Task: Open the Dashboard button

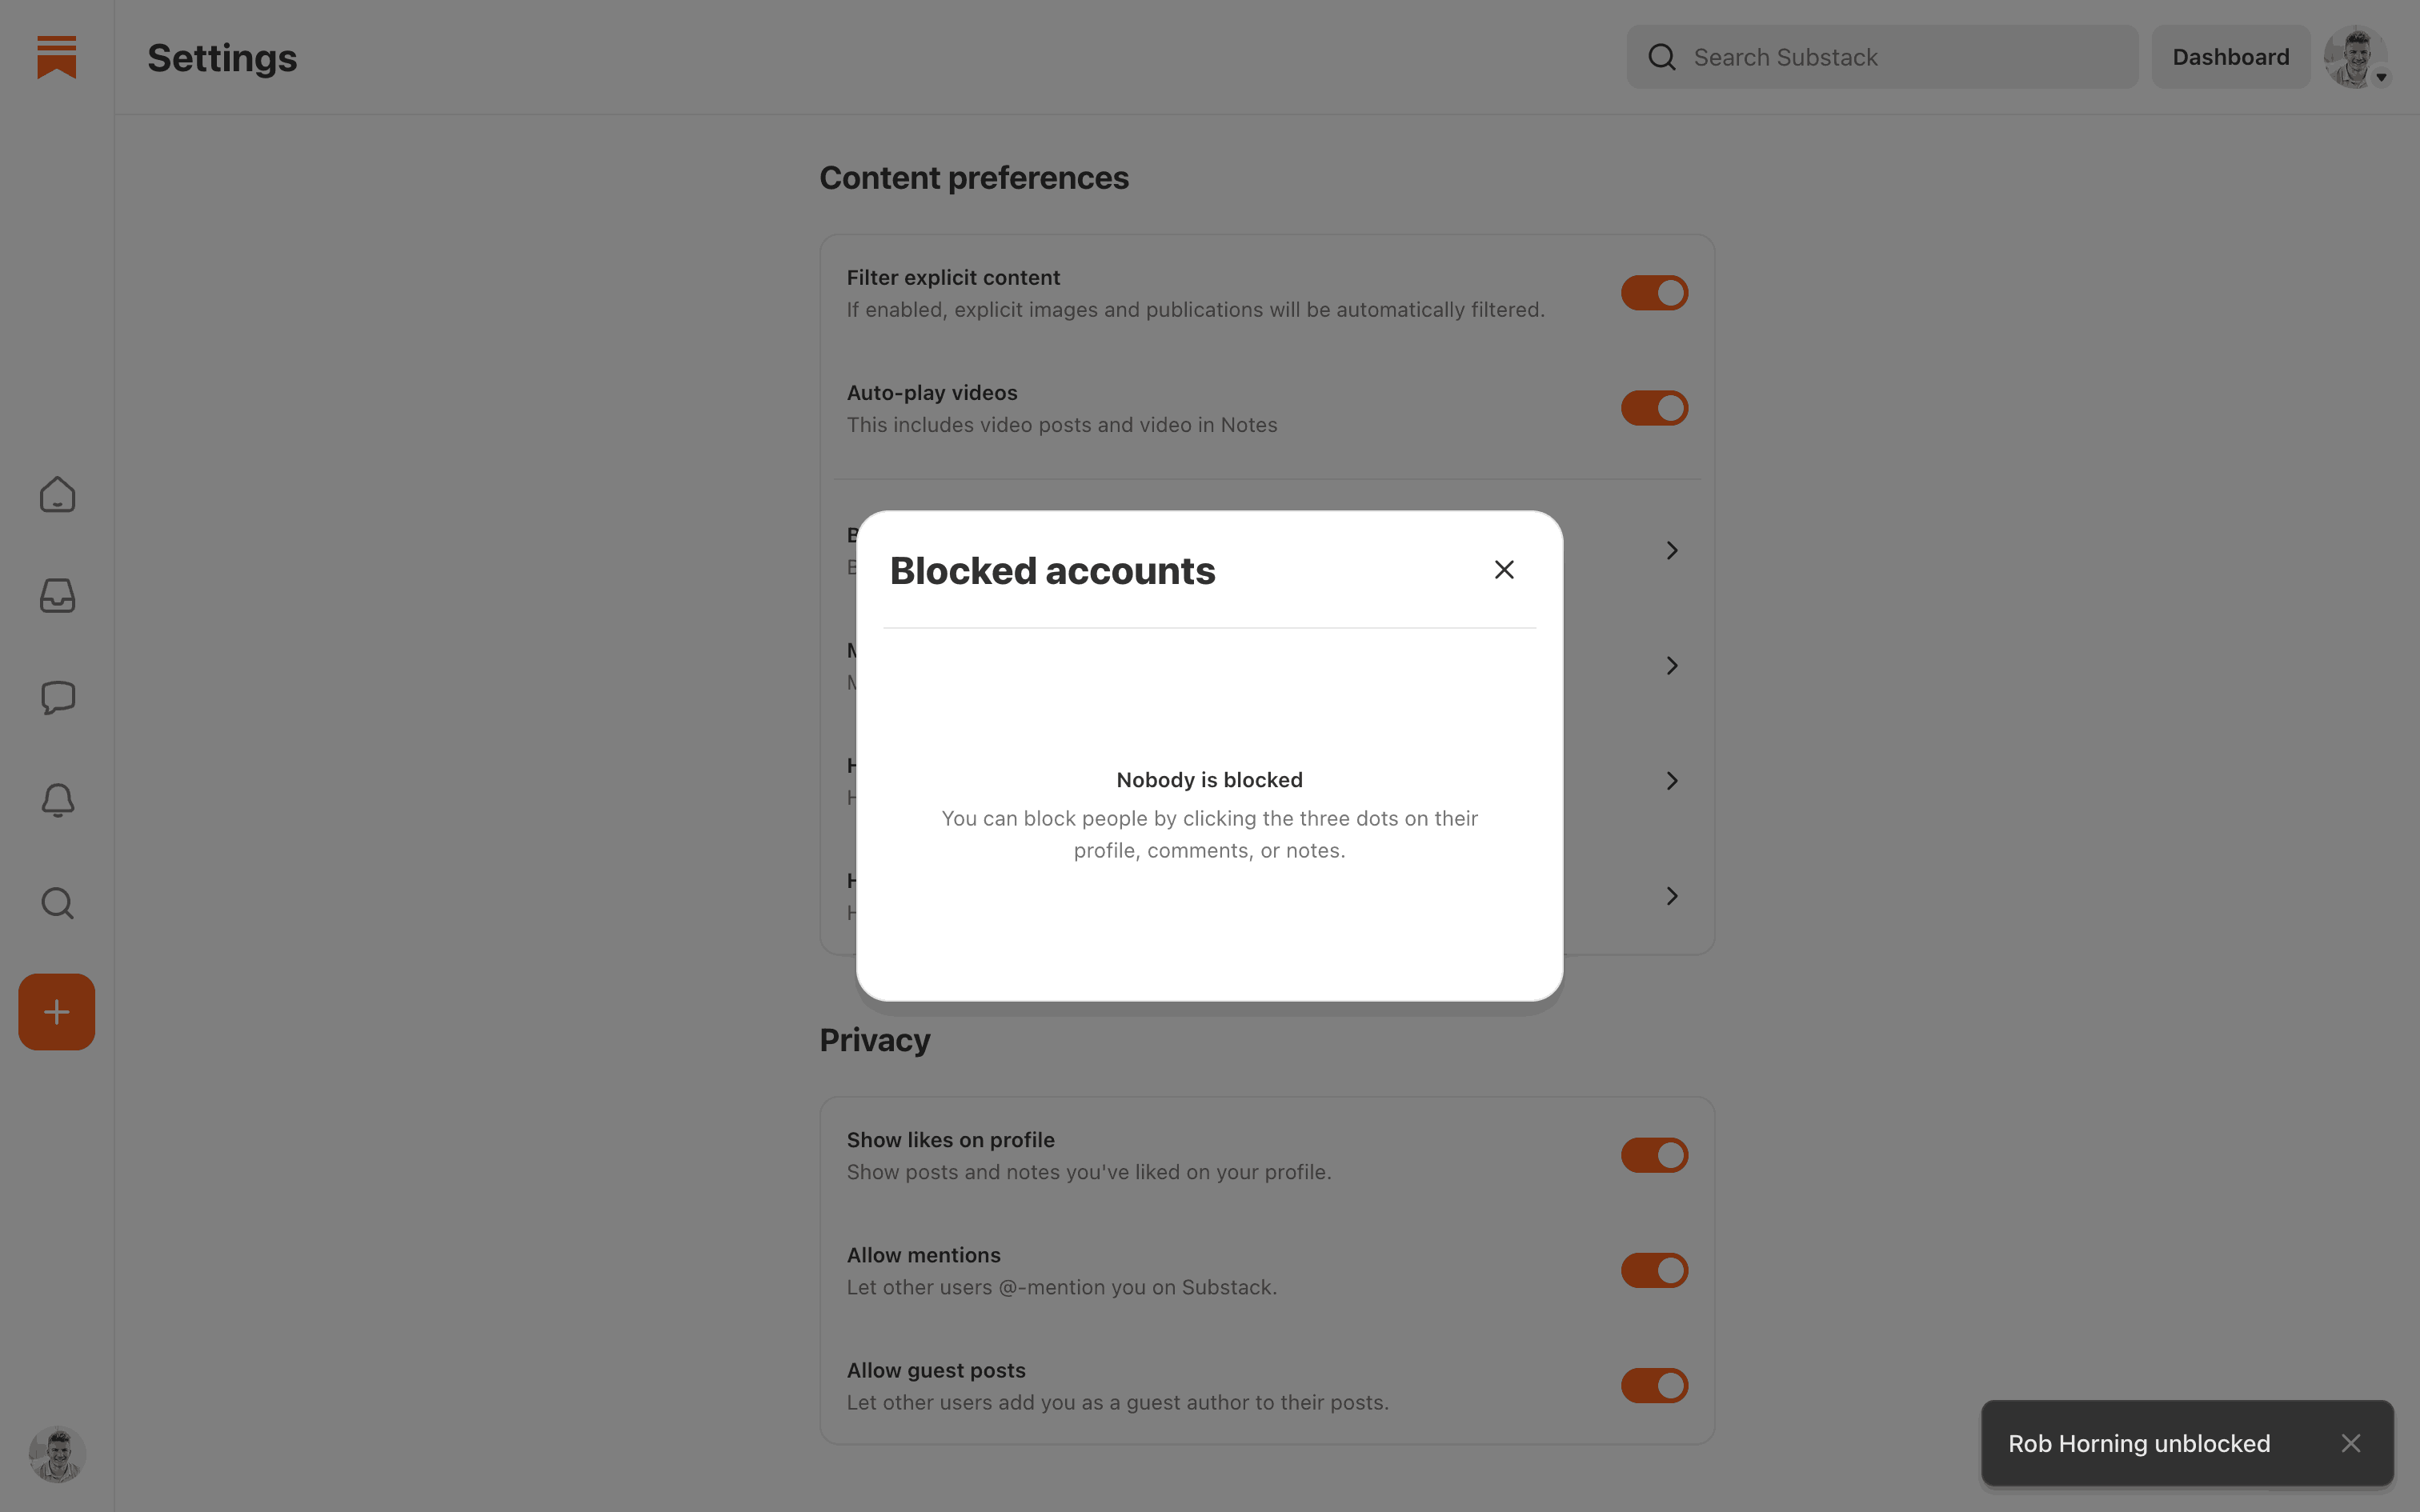Action: pyautogui.click(x=2230, y=57)
